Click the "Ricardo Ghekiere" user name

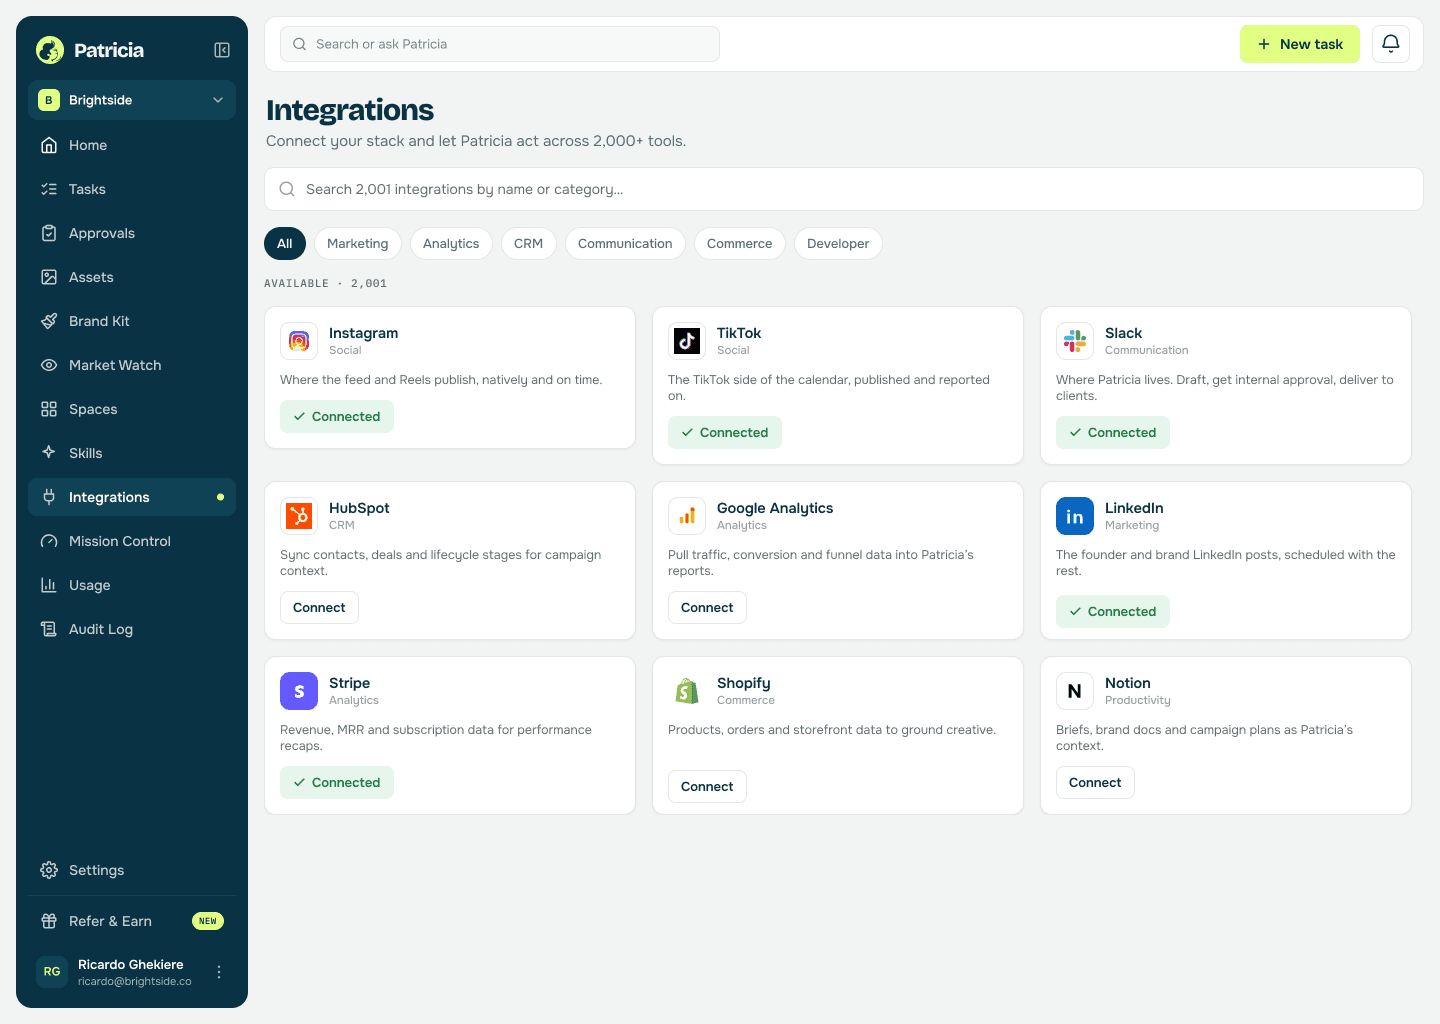click(x=131, y=964)
